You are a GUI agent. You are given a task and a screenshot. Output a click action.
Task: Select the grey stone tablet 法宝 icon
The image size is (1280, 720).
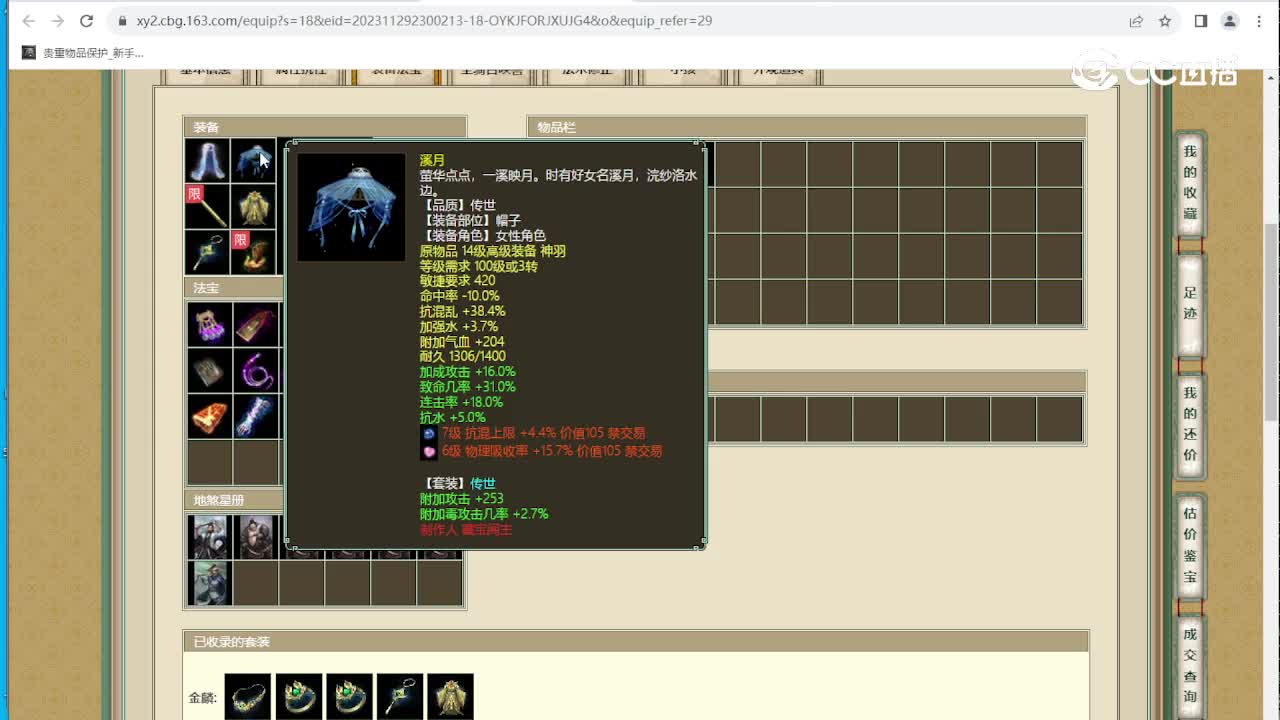(210, 370)
